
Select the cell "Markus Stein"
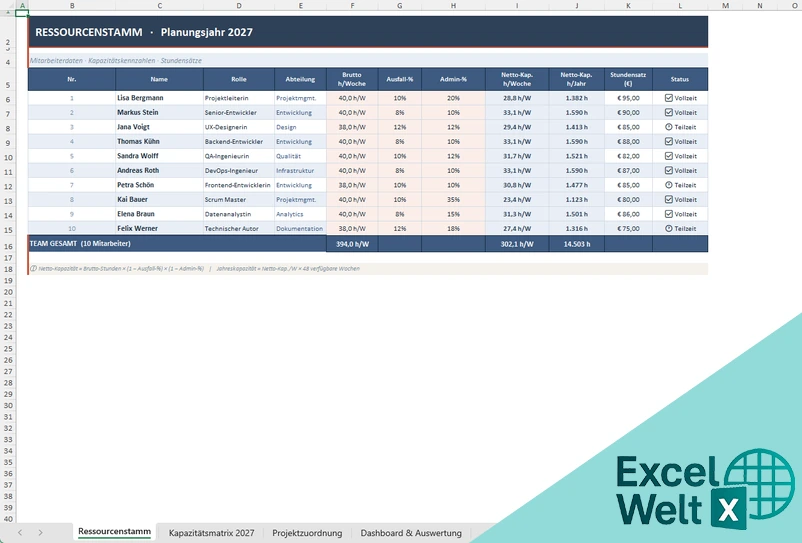pyautogui.click(x=159, y=112)
